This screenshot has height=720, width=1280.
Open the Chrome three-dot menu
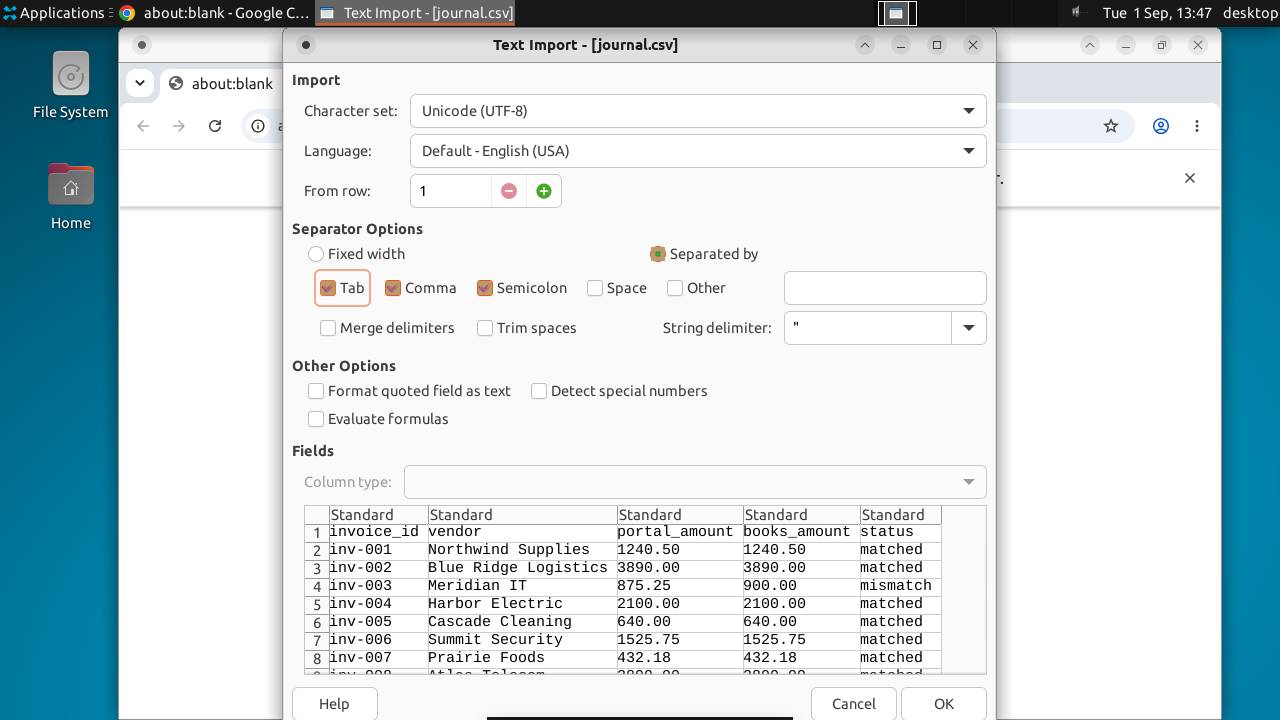pyautogui.click(x=1197, y=126)
